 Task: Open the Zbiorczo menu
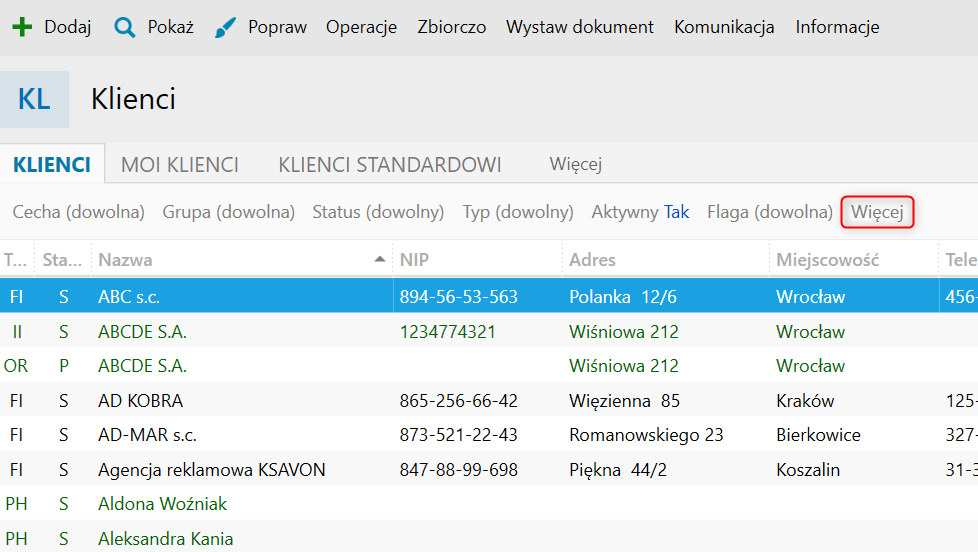pyautogui.click(x=451, y=27)
